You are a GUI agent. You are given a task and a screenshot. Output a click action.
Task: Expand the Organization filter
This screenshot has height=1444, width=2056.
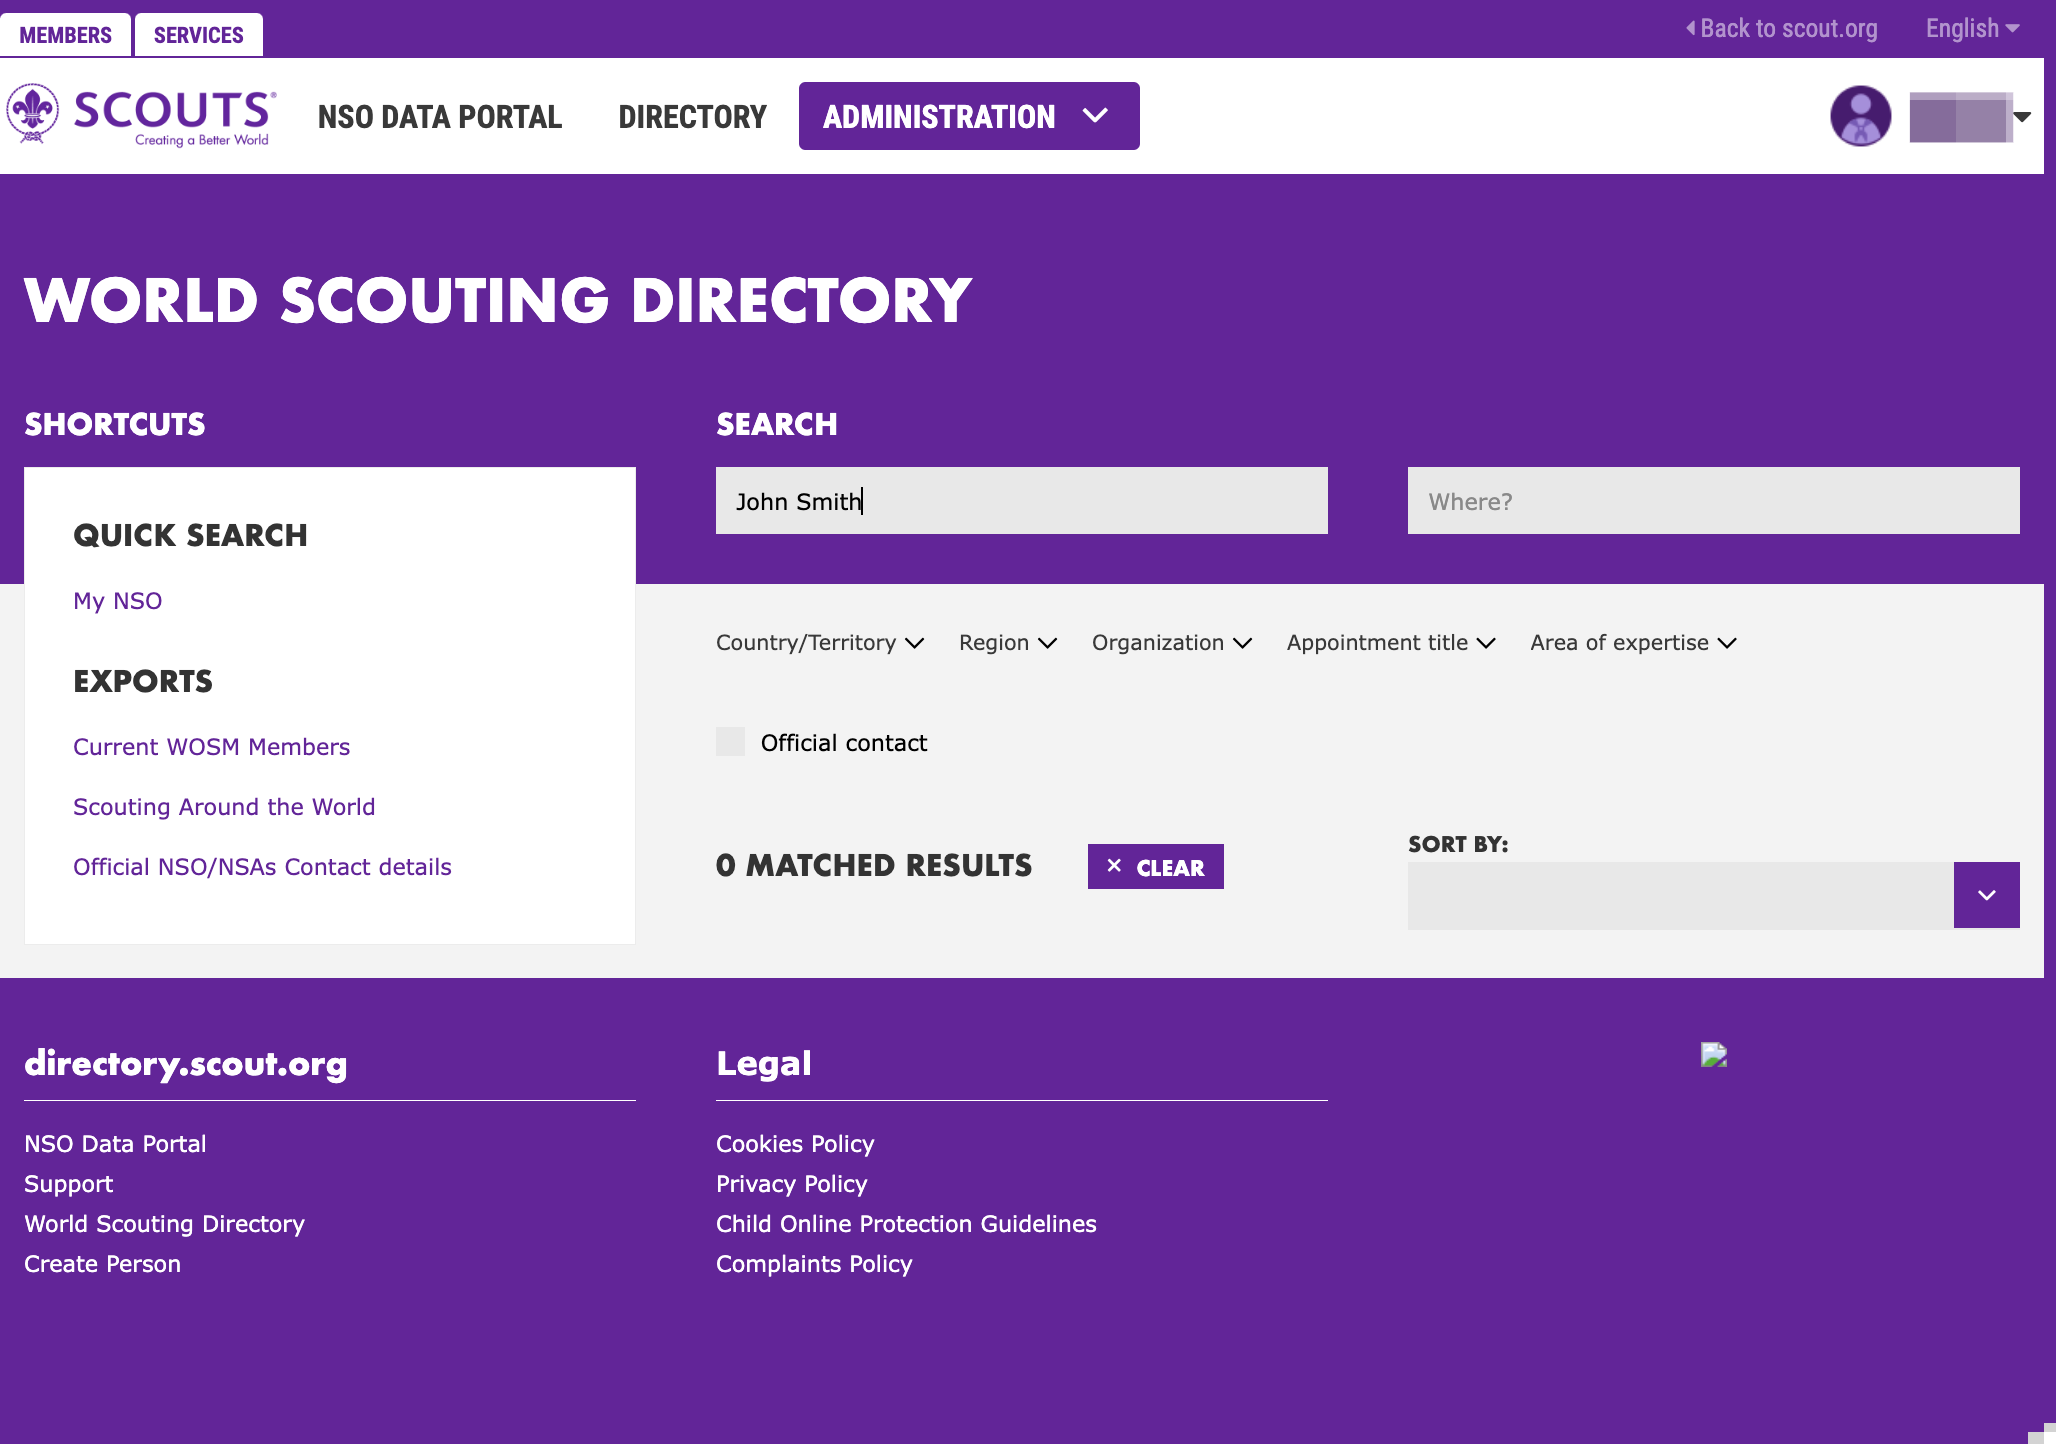click(x=1172, y=643)
